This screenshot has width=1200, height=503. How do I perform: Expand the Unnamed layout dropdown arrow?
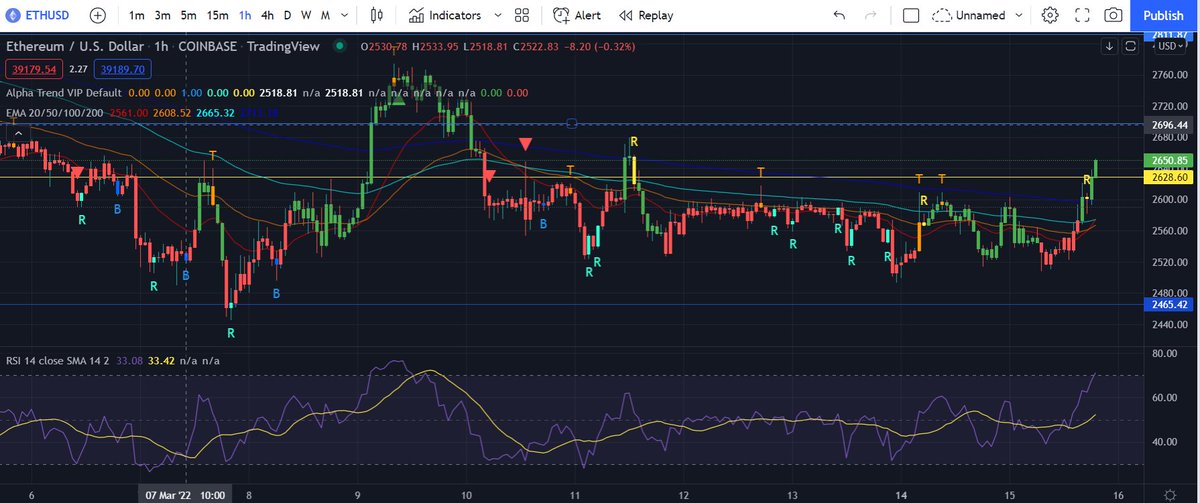(x=1019, y=15)
